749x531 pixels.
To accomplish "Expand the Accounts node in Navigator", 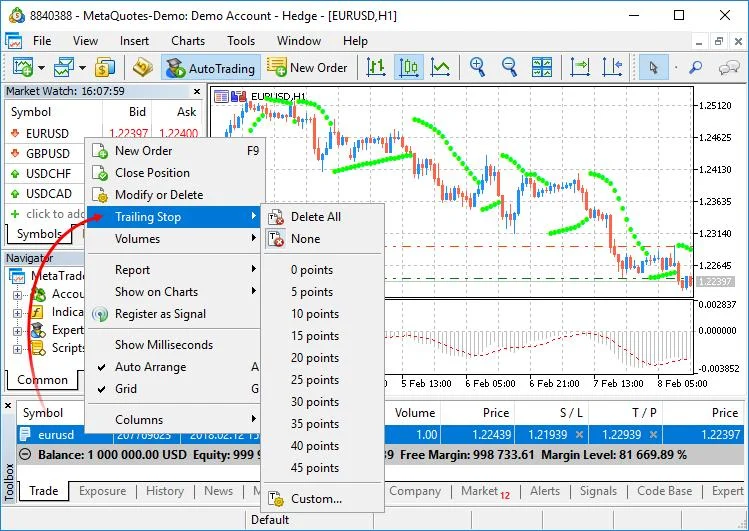I will point(17,295).
